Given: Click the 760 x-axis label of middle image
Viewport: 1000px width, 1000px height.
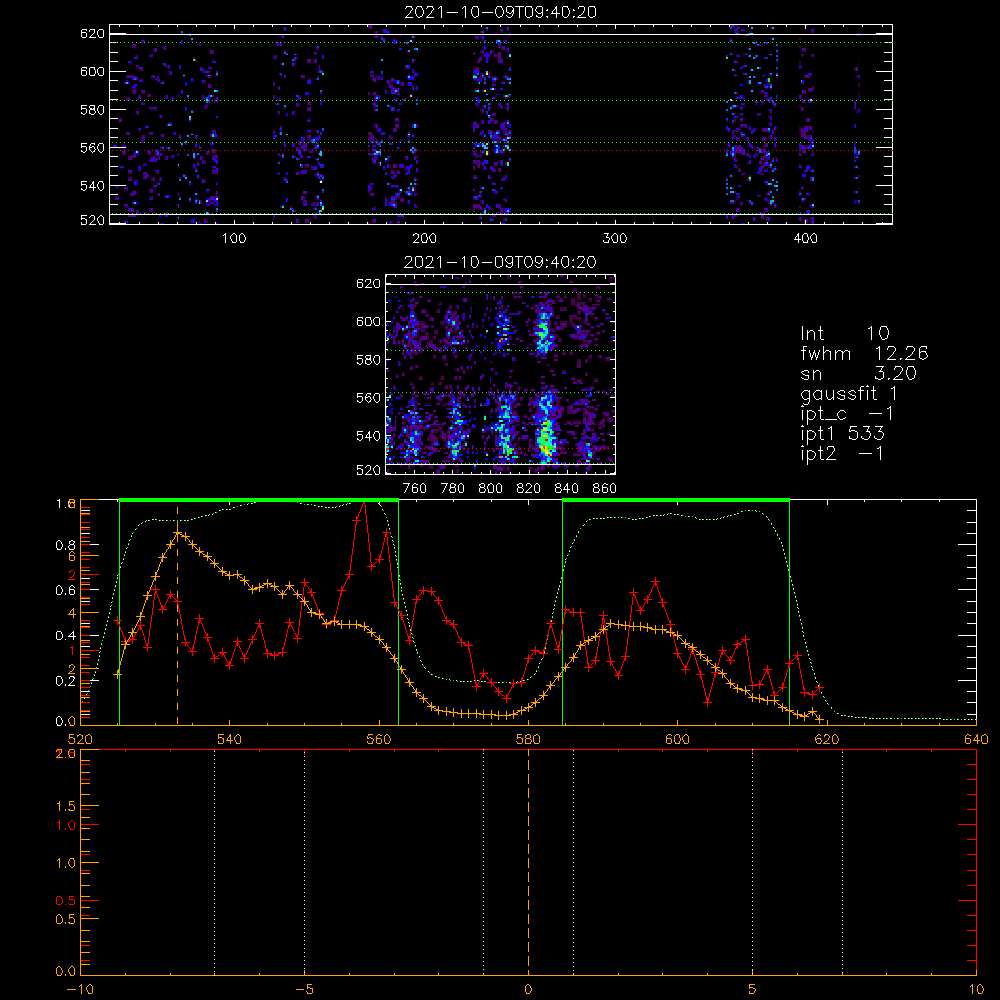Looking at the screenshot, I should coord(415,489).
